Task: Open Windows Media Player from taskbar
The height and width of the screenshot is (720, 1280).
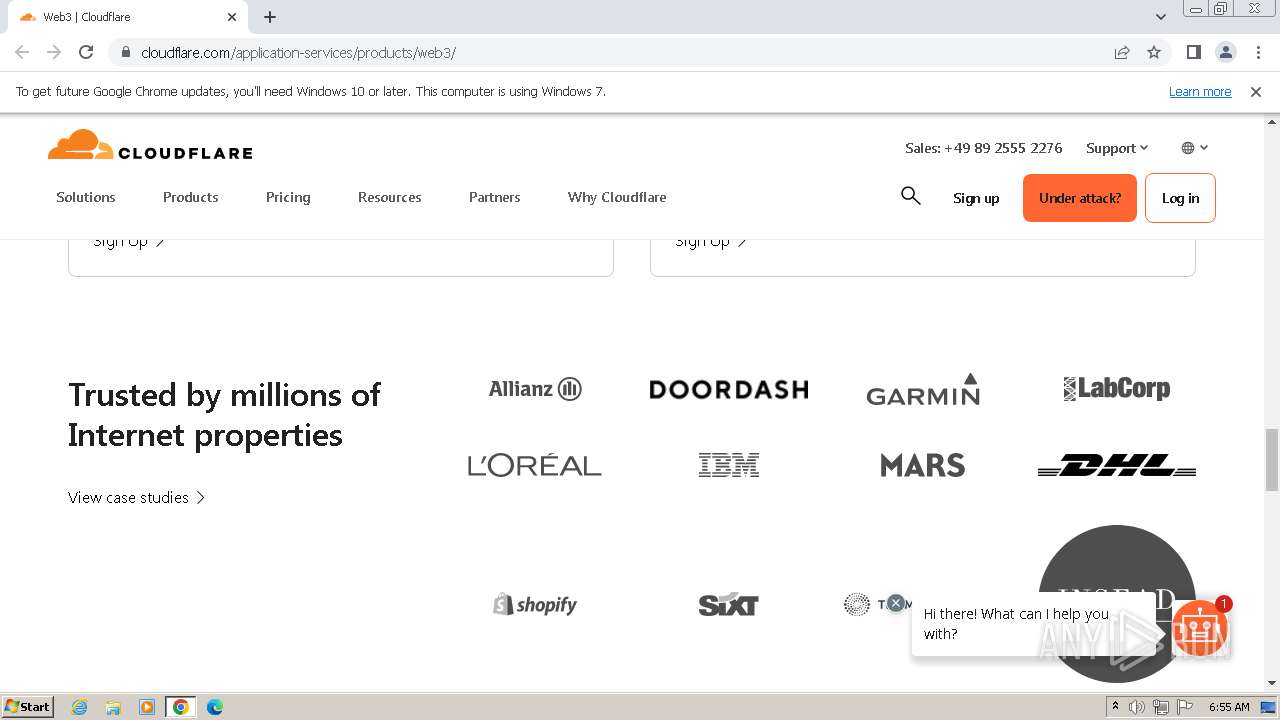Action: tap(147, 707)
